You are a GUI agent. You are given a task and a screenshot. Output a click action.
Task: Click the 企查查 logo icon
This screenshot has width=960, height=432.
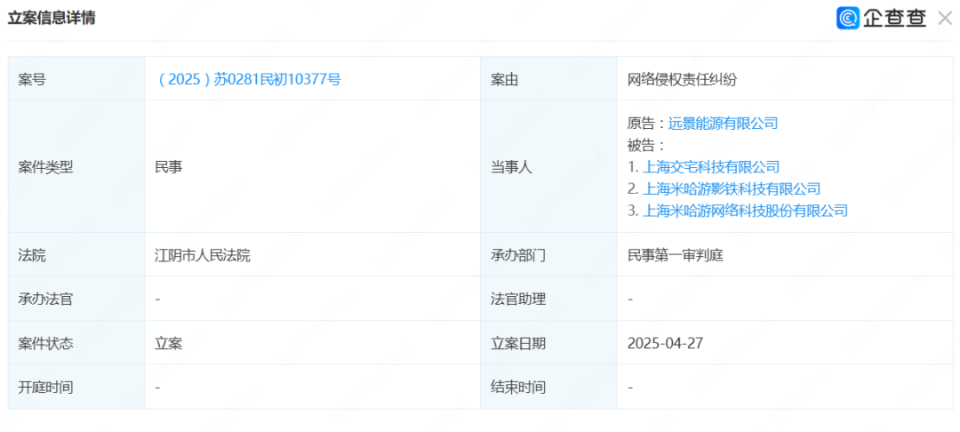[x=848, y=18]
